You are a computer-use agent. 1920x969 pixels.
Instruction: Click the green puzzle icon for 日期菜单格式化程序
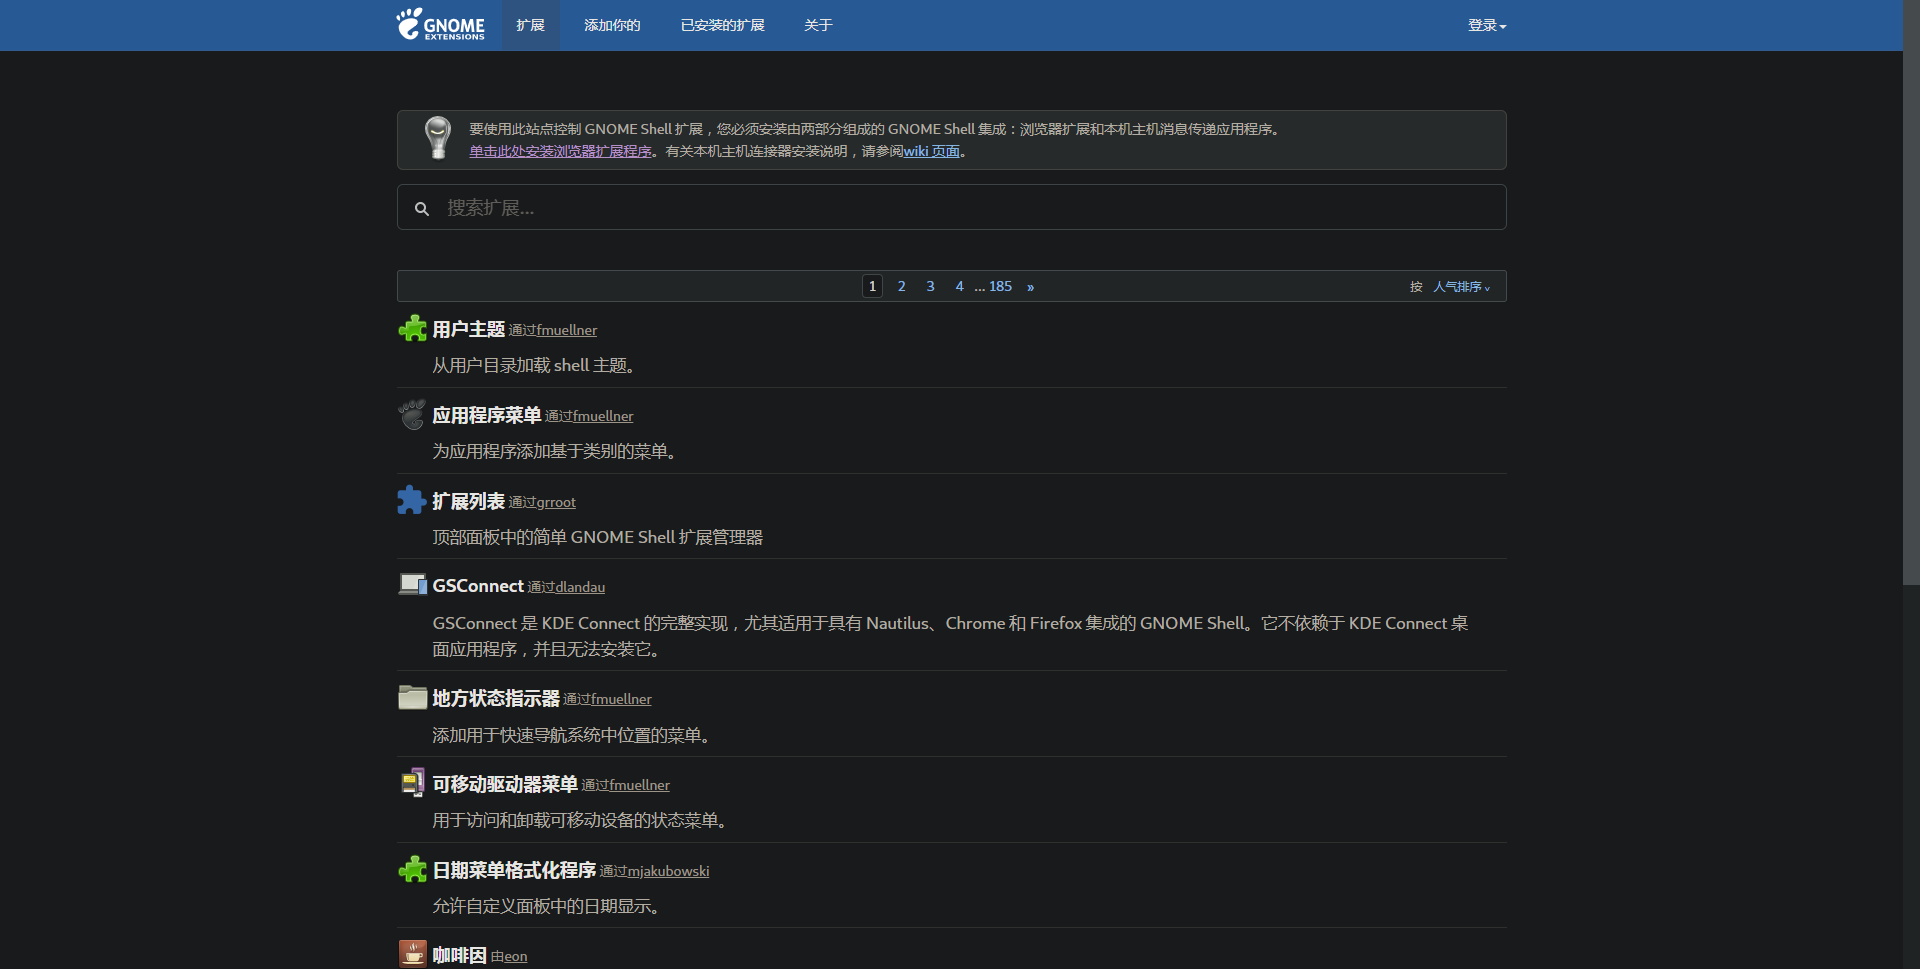[x=412, y=869]
